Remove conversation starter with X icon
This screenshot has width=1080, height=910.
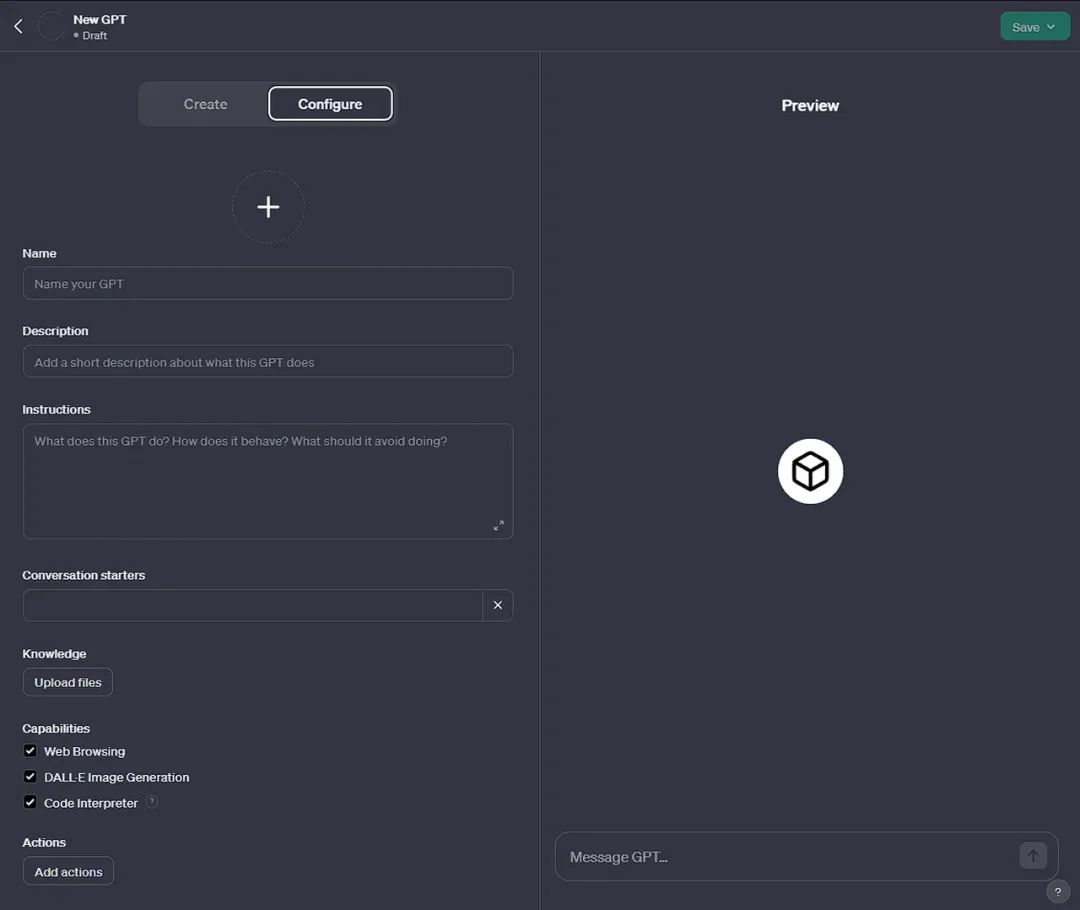point(497,605)
